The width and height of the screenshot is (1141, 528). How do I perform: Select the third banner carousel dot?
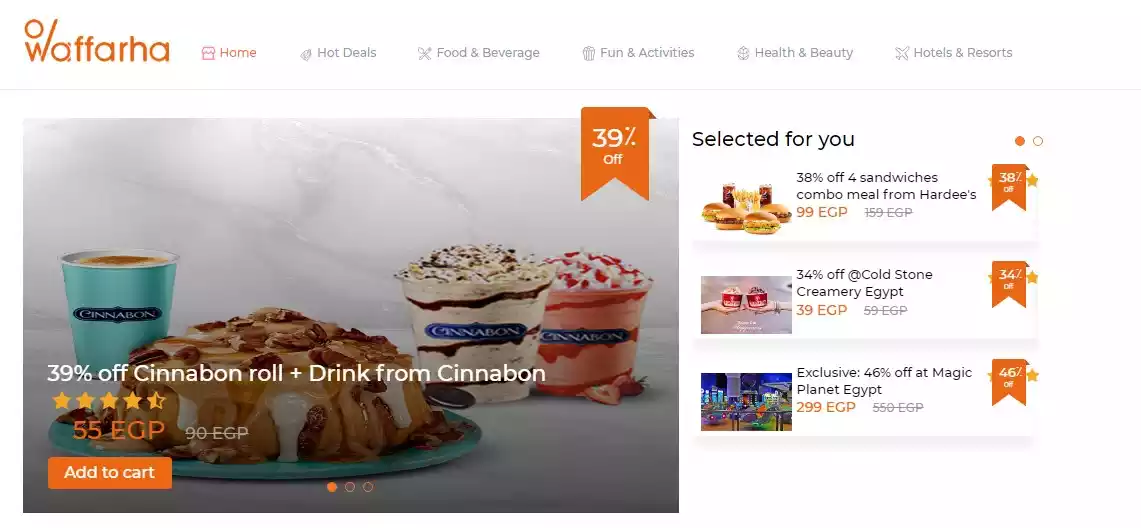click(367, 487)
